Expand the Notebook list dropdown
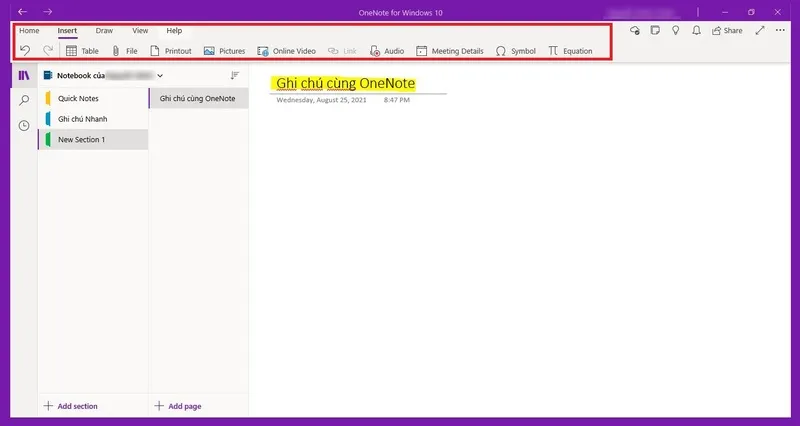Viewport: 800px width, 426px height. click(x=160, y=76)
